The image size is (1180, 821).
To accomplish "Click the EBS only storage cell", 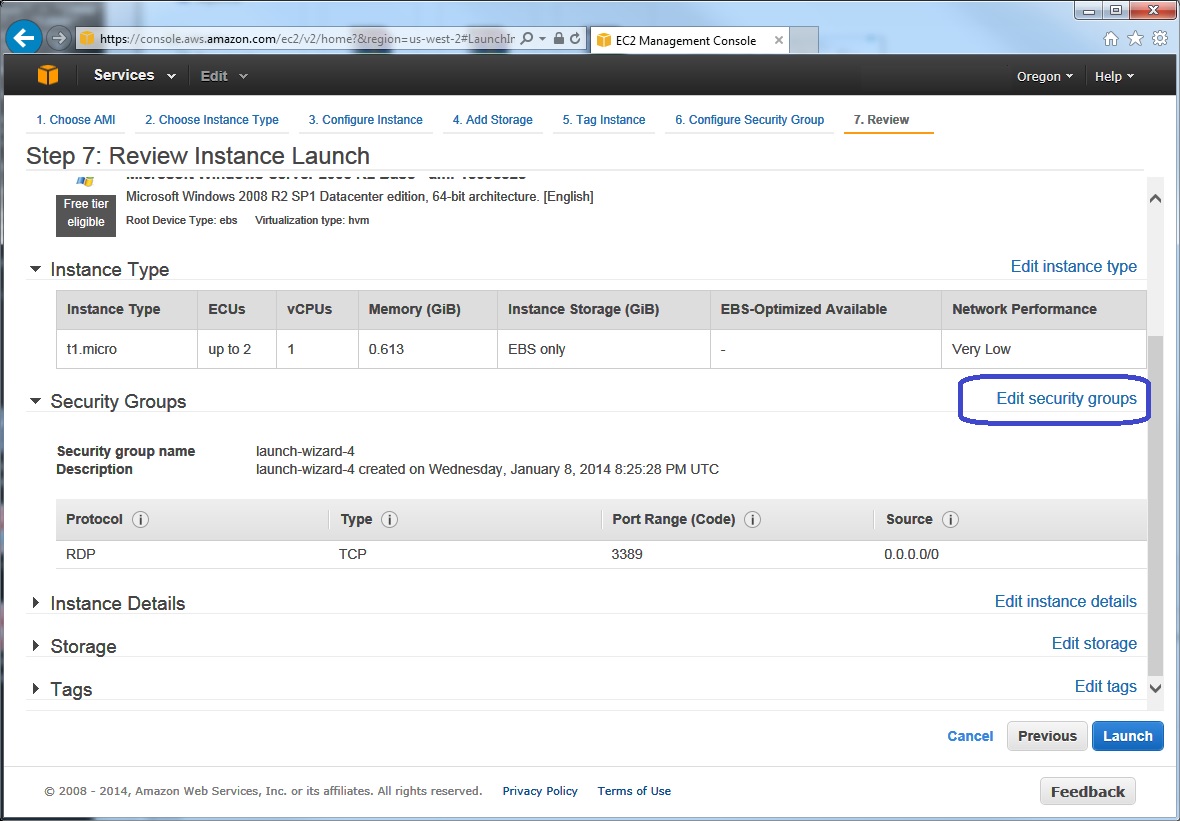I will 604,349.
